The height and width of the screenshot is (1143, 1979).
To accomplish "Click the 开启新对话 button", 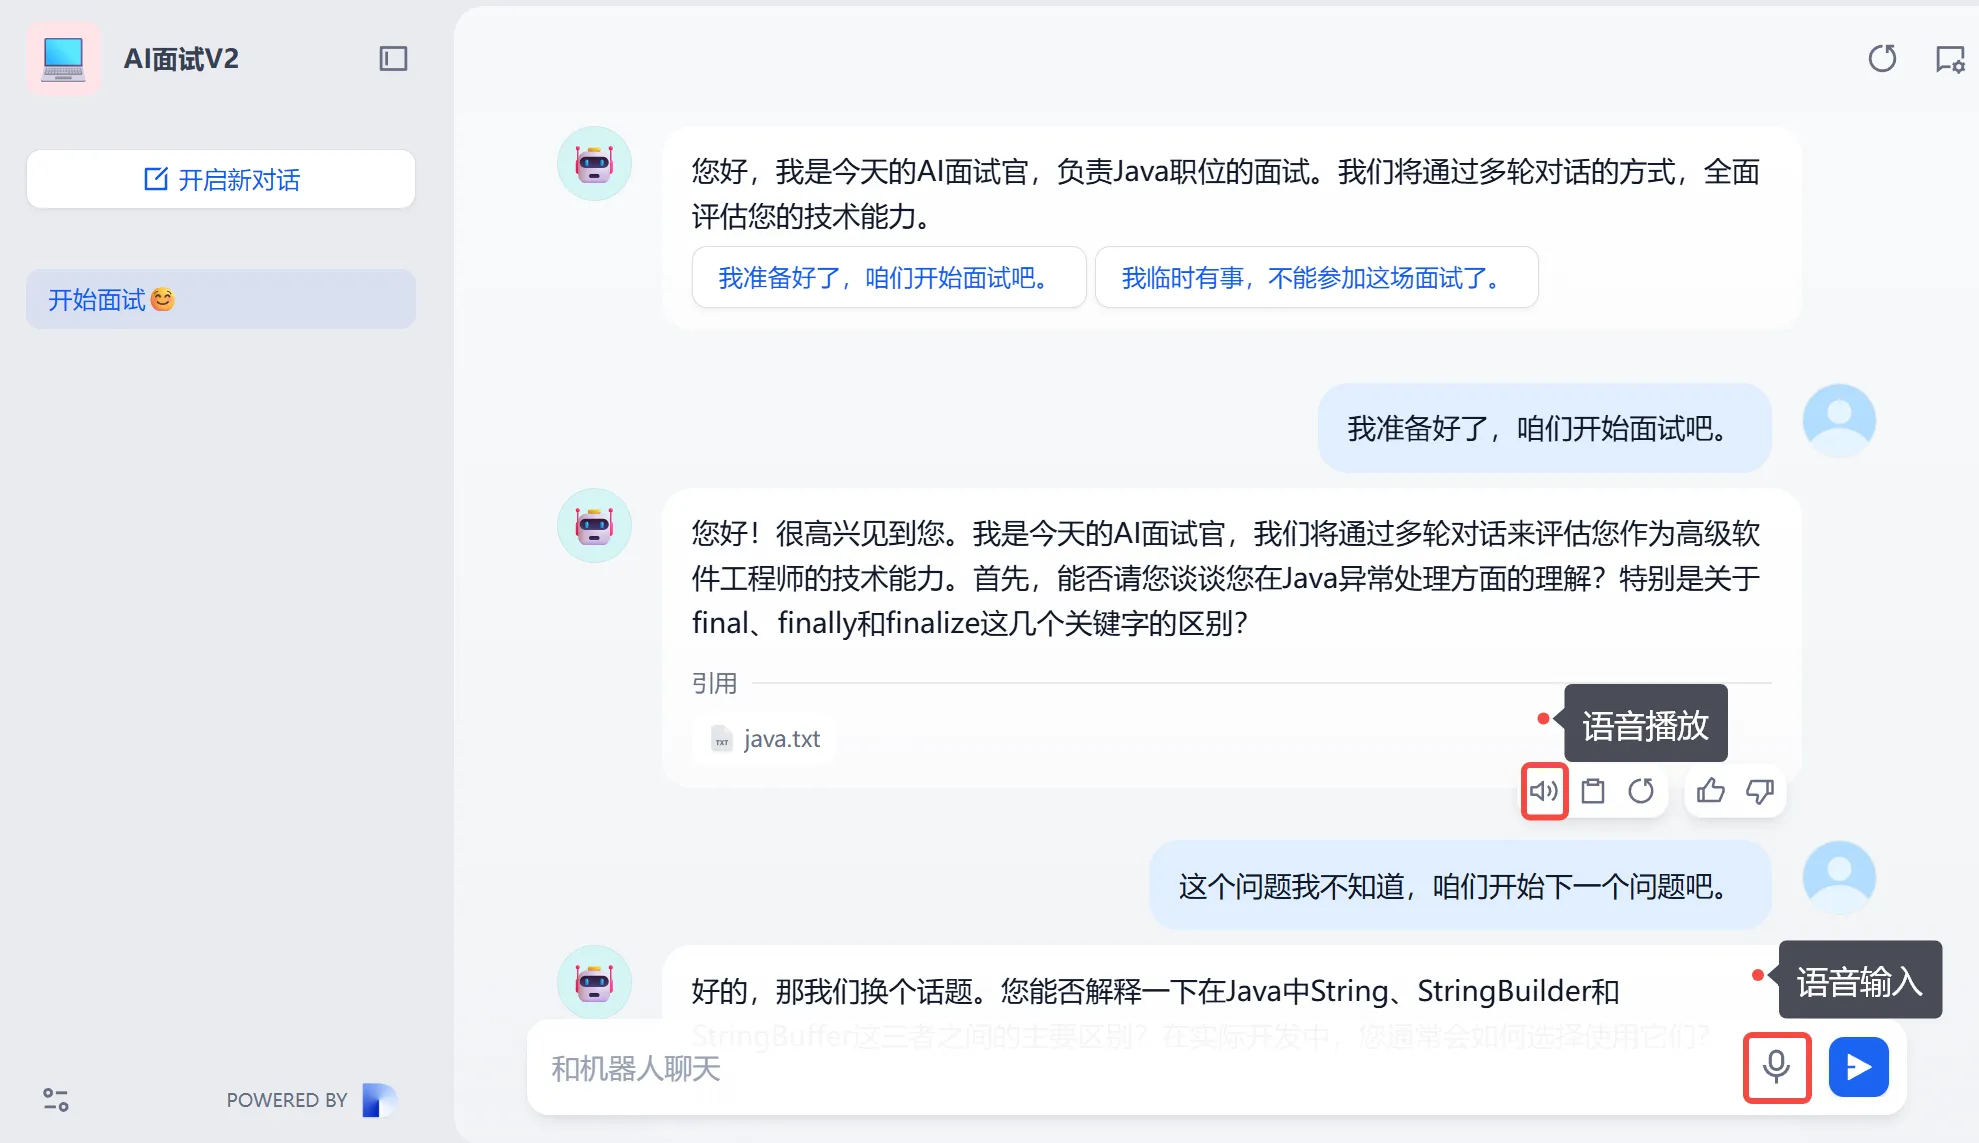I will coord(221,179).
